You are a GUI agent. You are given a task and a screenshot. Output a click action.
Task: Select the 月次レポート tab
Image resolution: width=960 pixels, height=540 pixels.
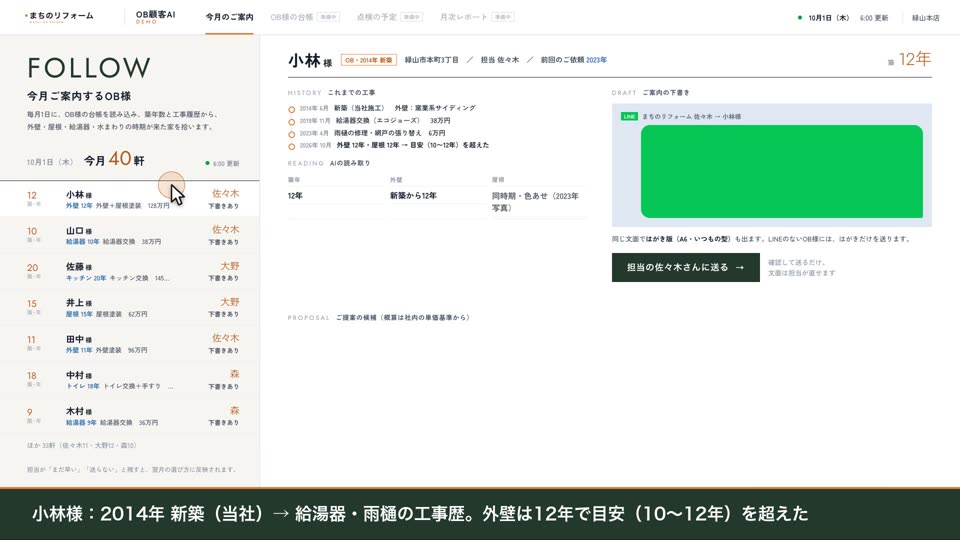coord(476,17)
